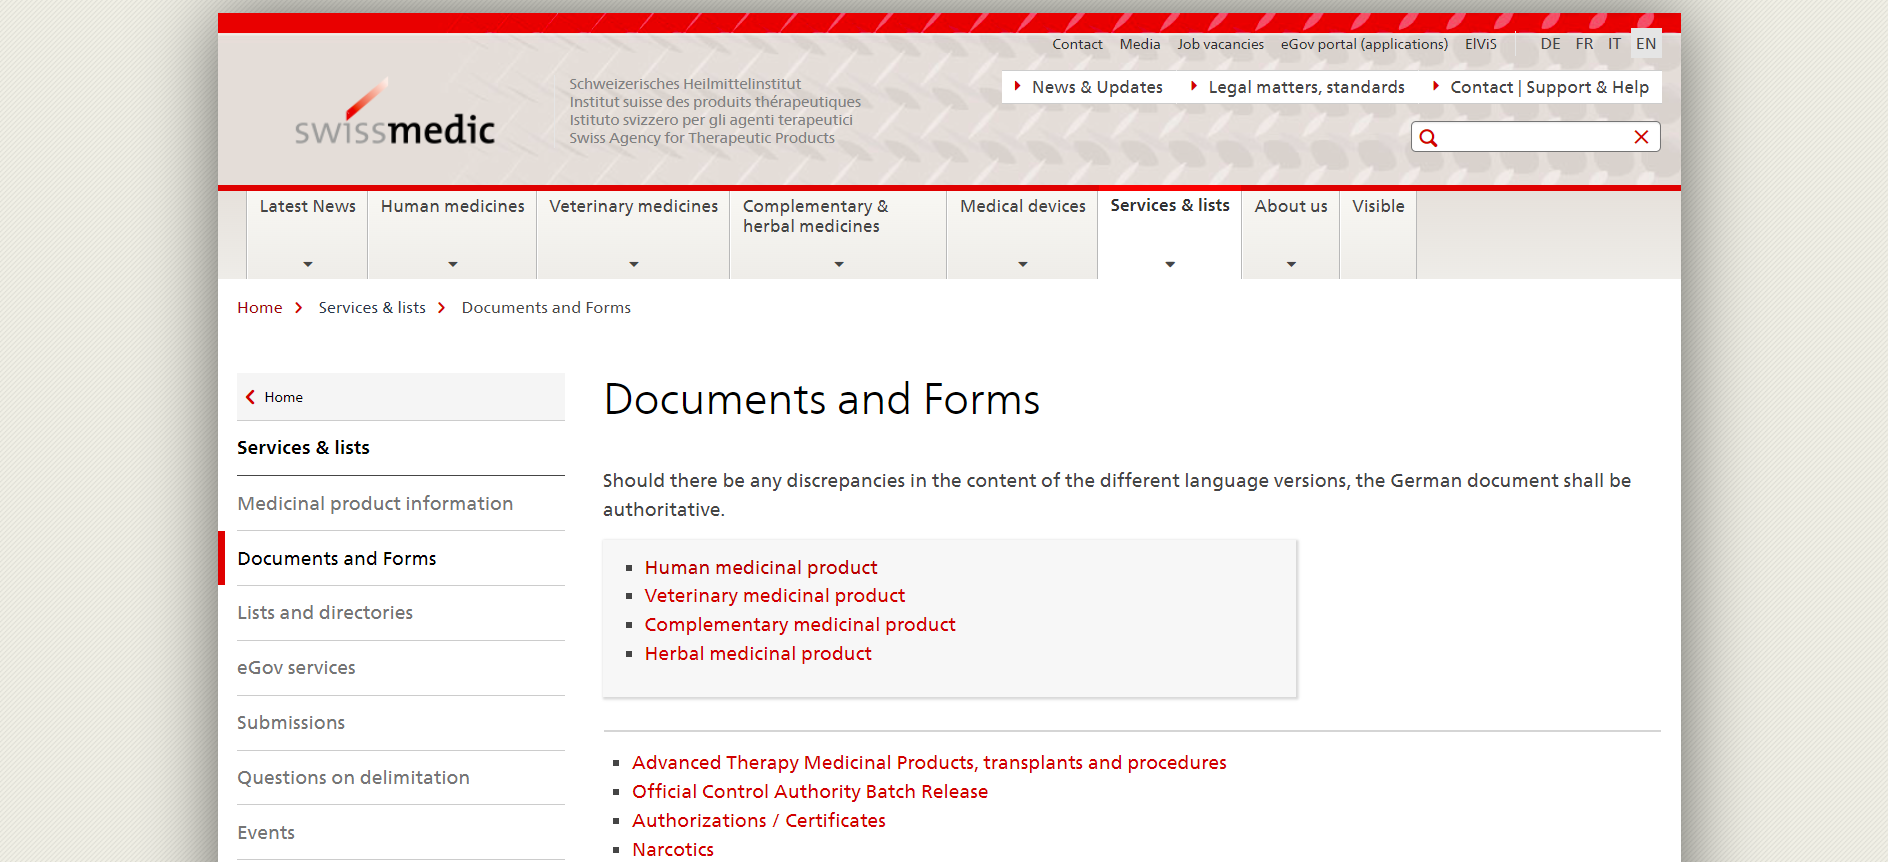Click the magnifier search icon

coord(1428,138)
